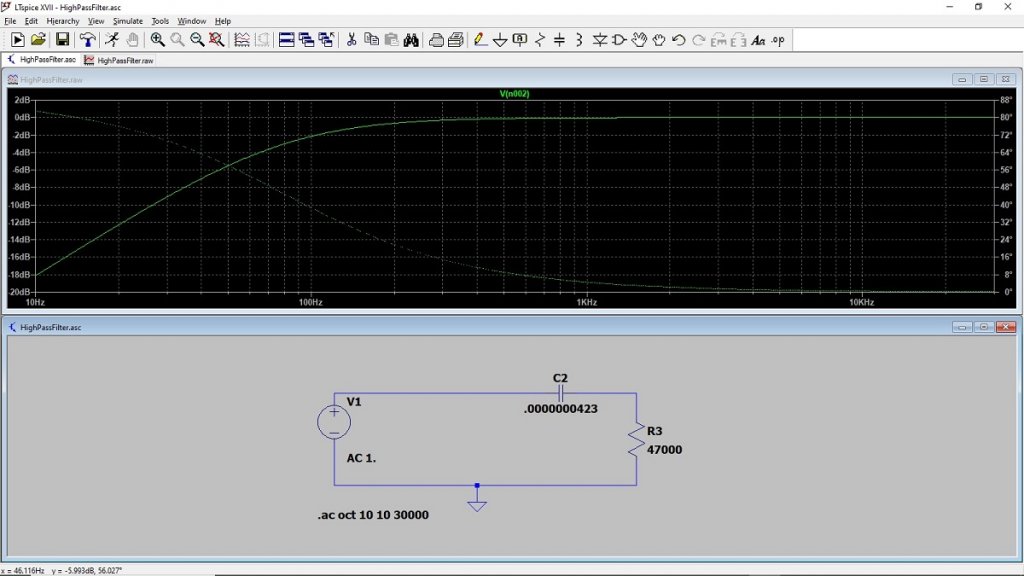Click the V(n002) trace label
The width and height of the screenshot is (1024, 576).
click(x=514, y=93)
